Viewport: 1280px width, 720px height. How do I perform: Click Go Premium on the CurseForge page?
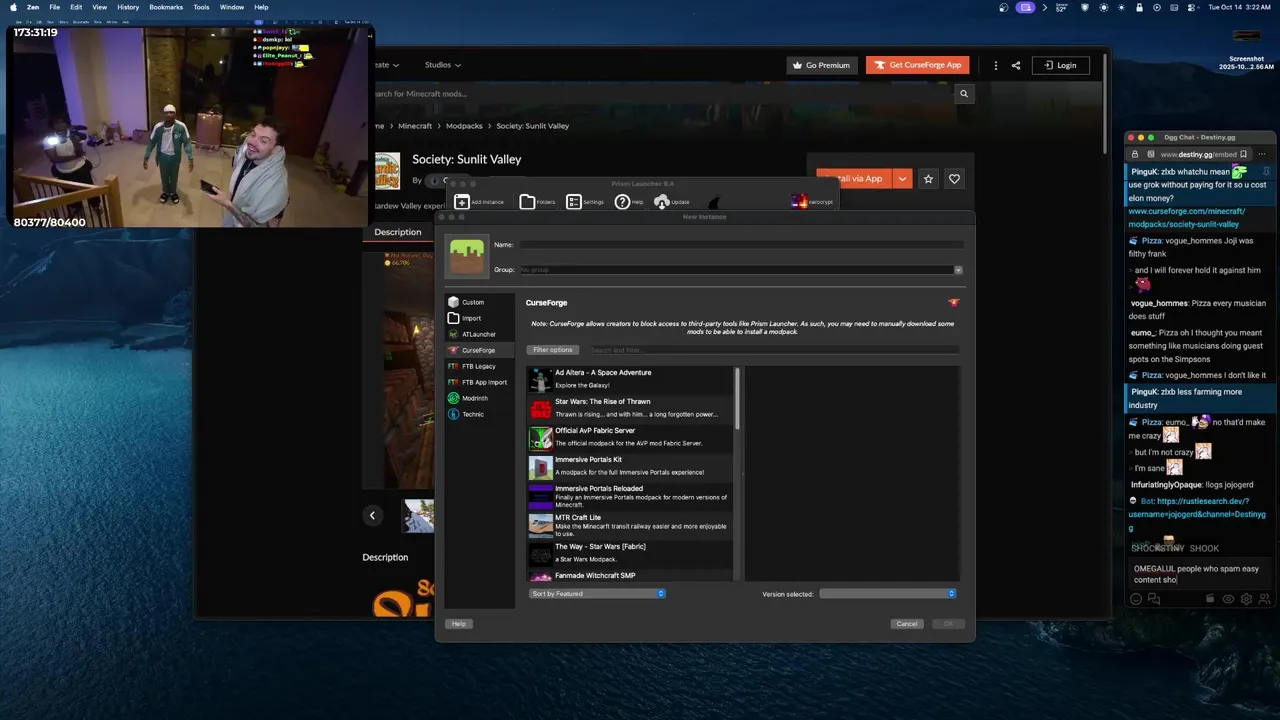click(x=821, y=65)
